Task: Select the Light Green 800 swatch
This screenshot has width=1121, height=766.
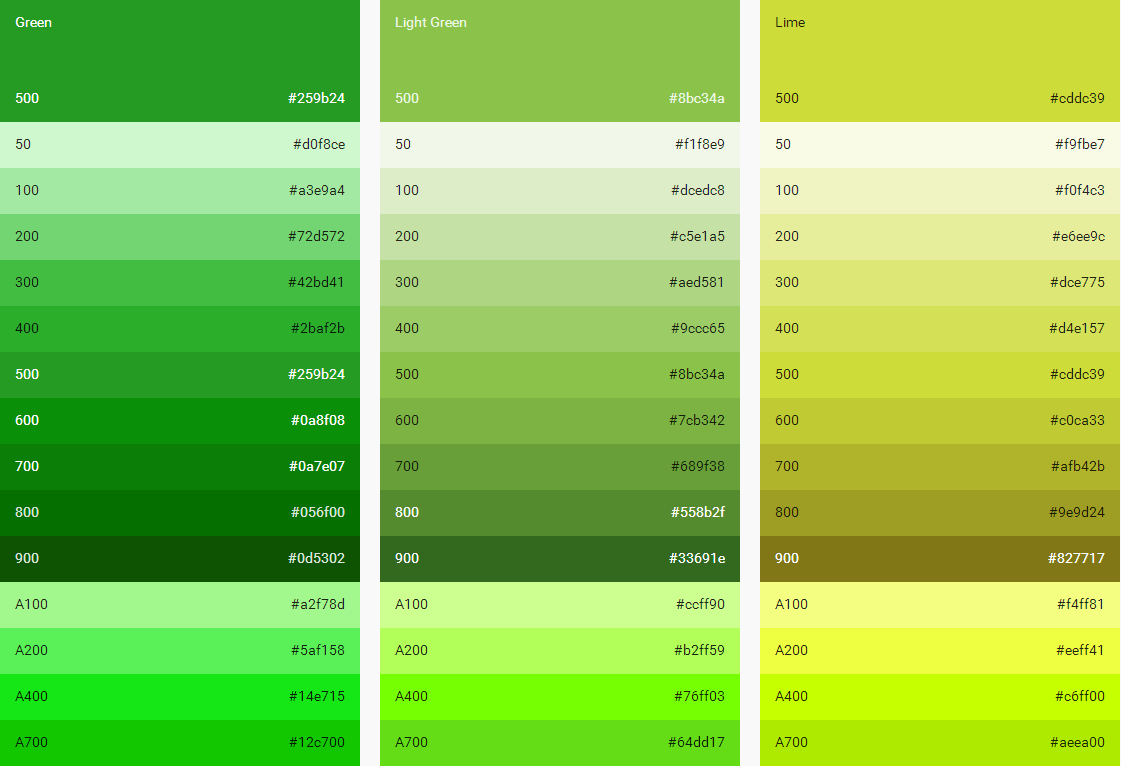Action: pyautogui.click(x=560, y=512)
